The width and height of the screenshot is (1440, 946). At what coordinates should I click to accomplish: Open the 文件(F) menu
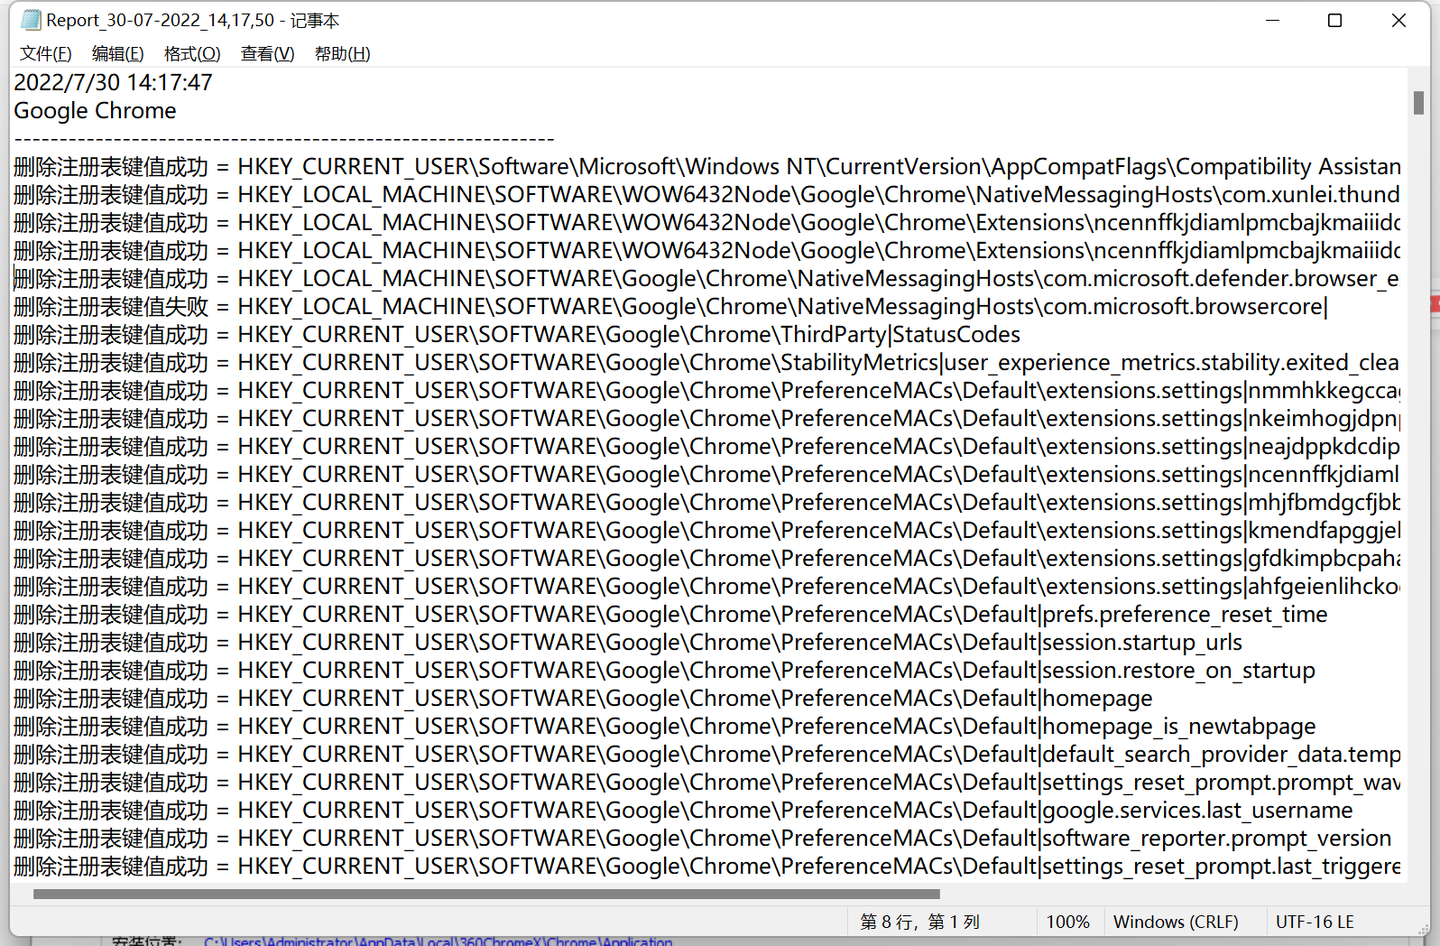pyautogui.click(x=46, y=54)
